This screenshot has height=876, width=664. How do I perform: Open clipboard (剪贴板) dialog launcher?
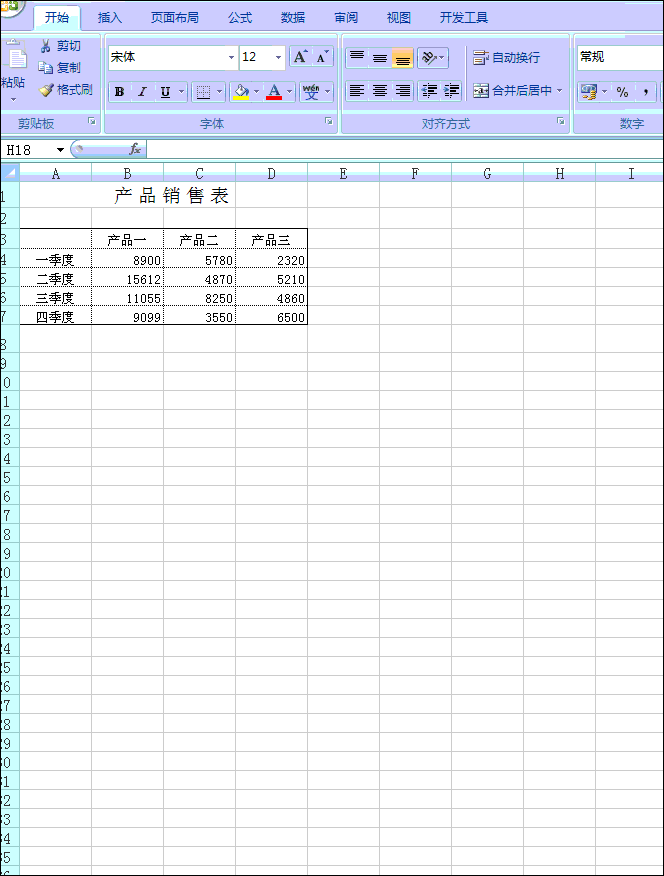click(x=92, y=121)
